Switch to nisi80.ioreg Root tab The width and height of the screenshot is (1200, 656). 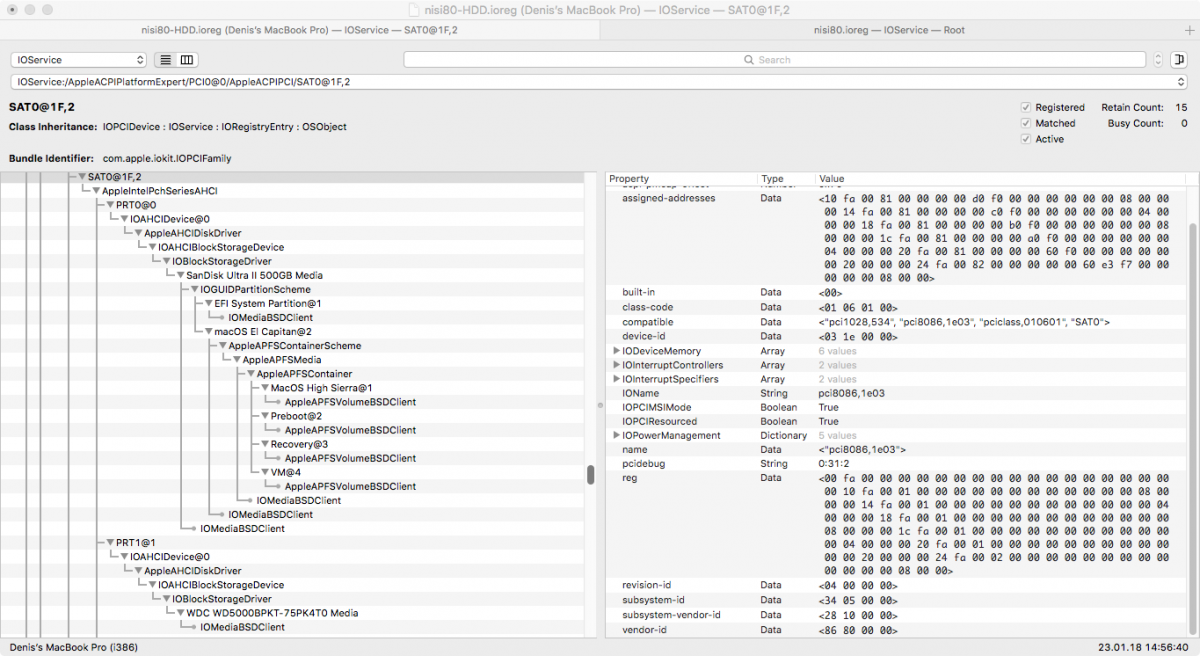[888, 30]
